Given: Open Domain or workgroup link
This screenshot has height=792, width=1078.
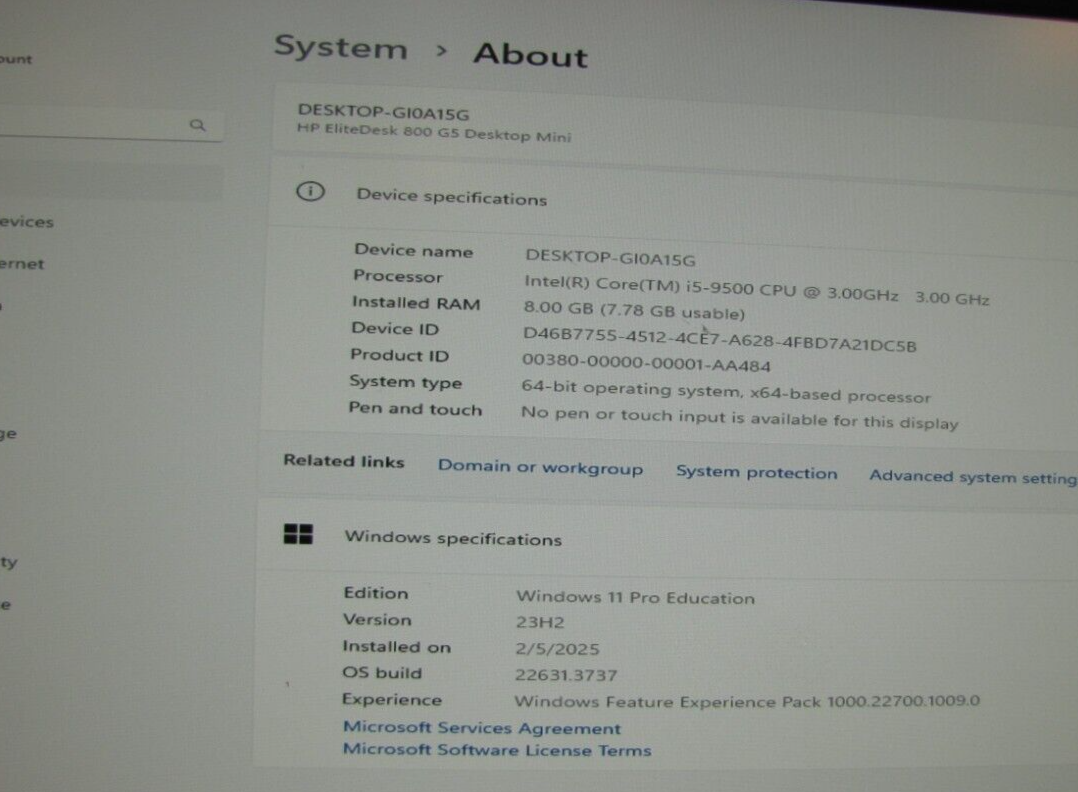Looking at the screenshot, I should click(540, 468).
